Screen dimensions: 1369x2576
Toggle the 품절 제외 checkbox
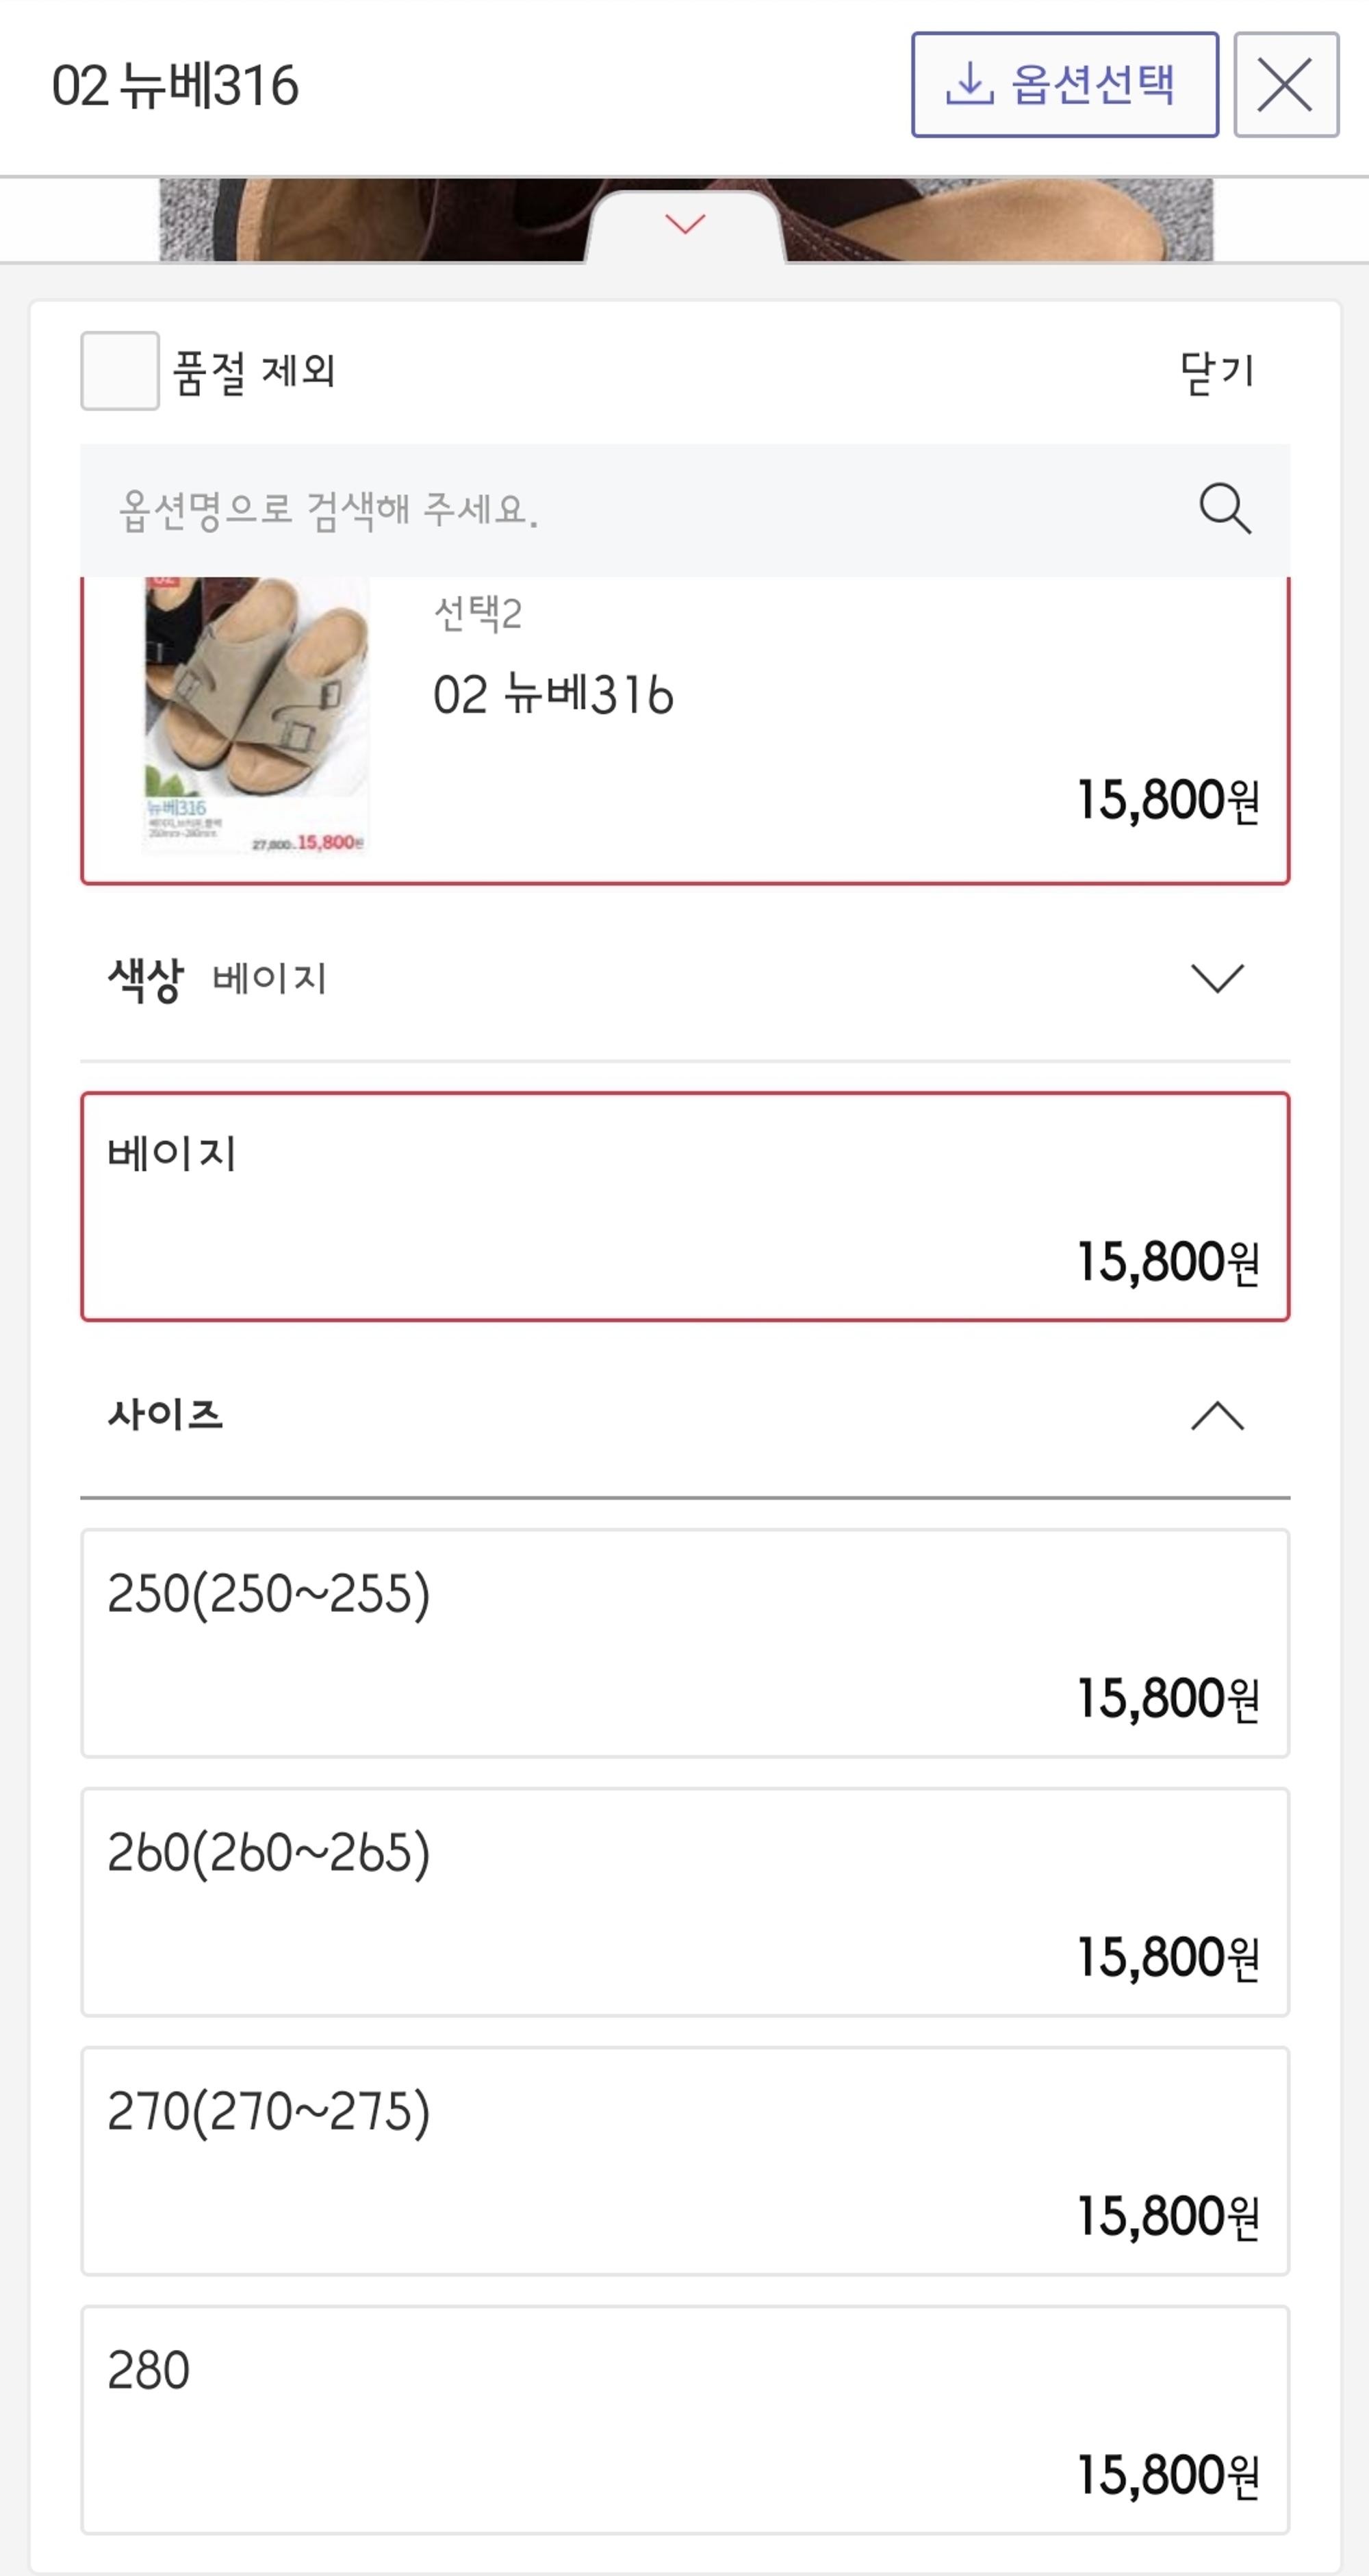tap(120, 371)
